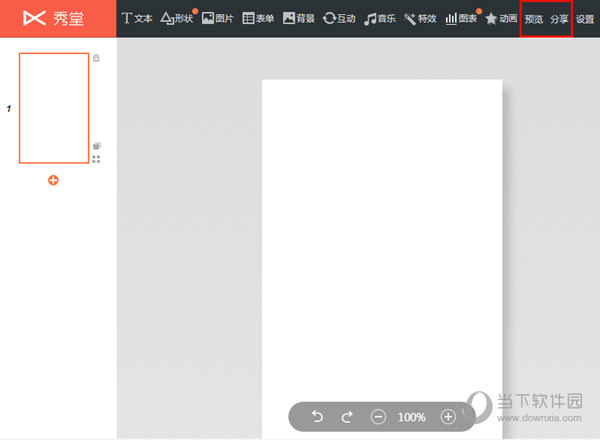Zoom out the canvas
600x440 pixels.
pyautogui.click(x=378, y=417)
